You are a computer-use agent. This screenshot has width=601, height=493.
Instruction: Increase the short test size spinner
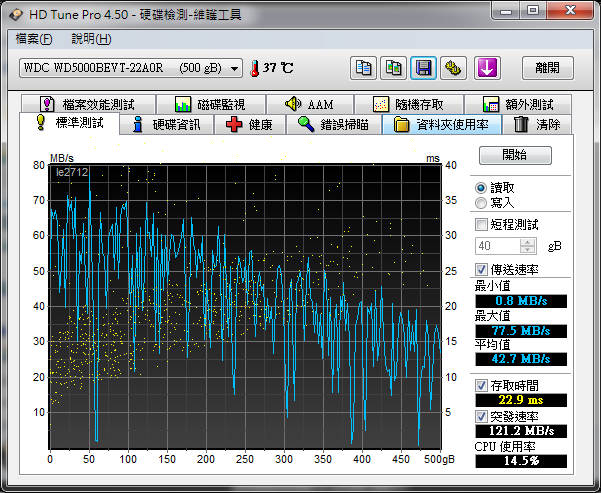[x=528, y=242]
